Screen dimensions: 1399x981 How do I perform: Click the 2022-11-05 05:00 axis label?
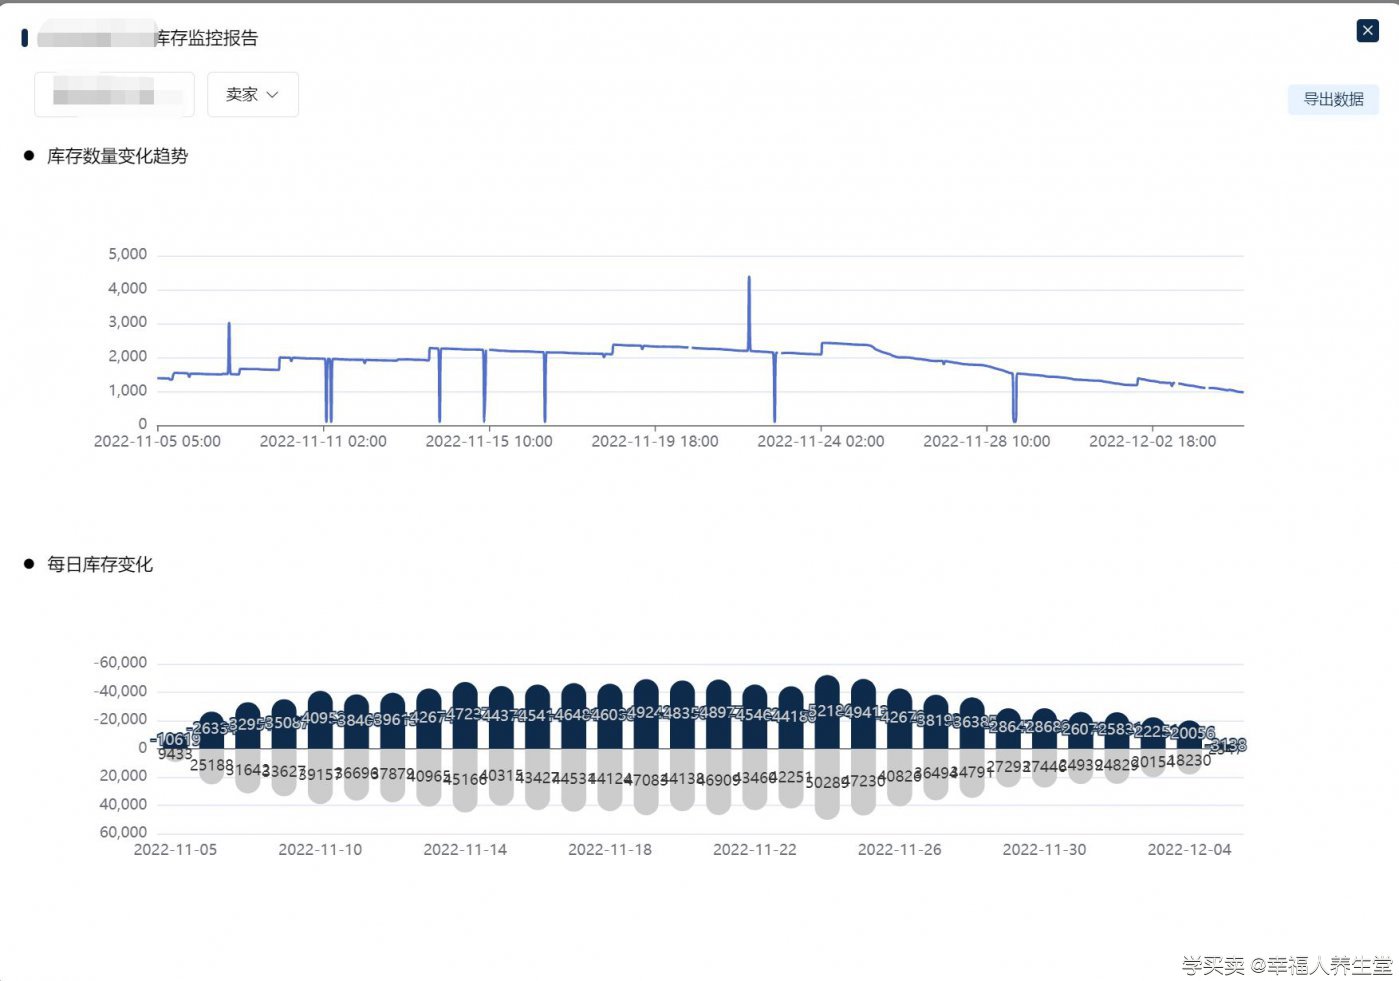point(157,441)
